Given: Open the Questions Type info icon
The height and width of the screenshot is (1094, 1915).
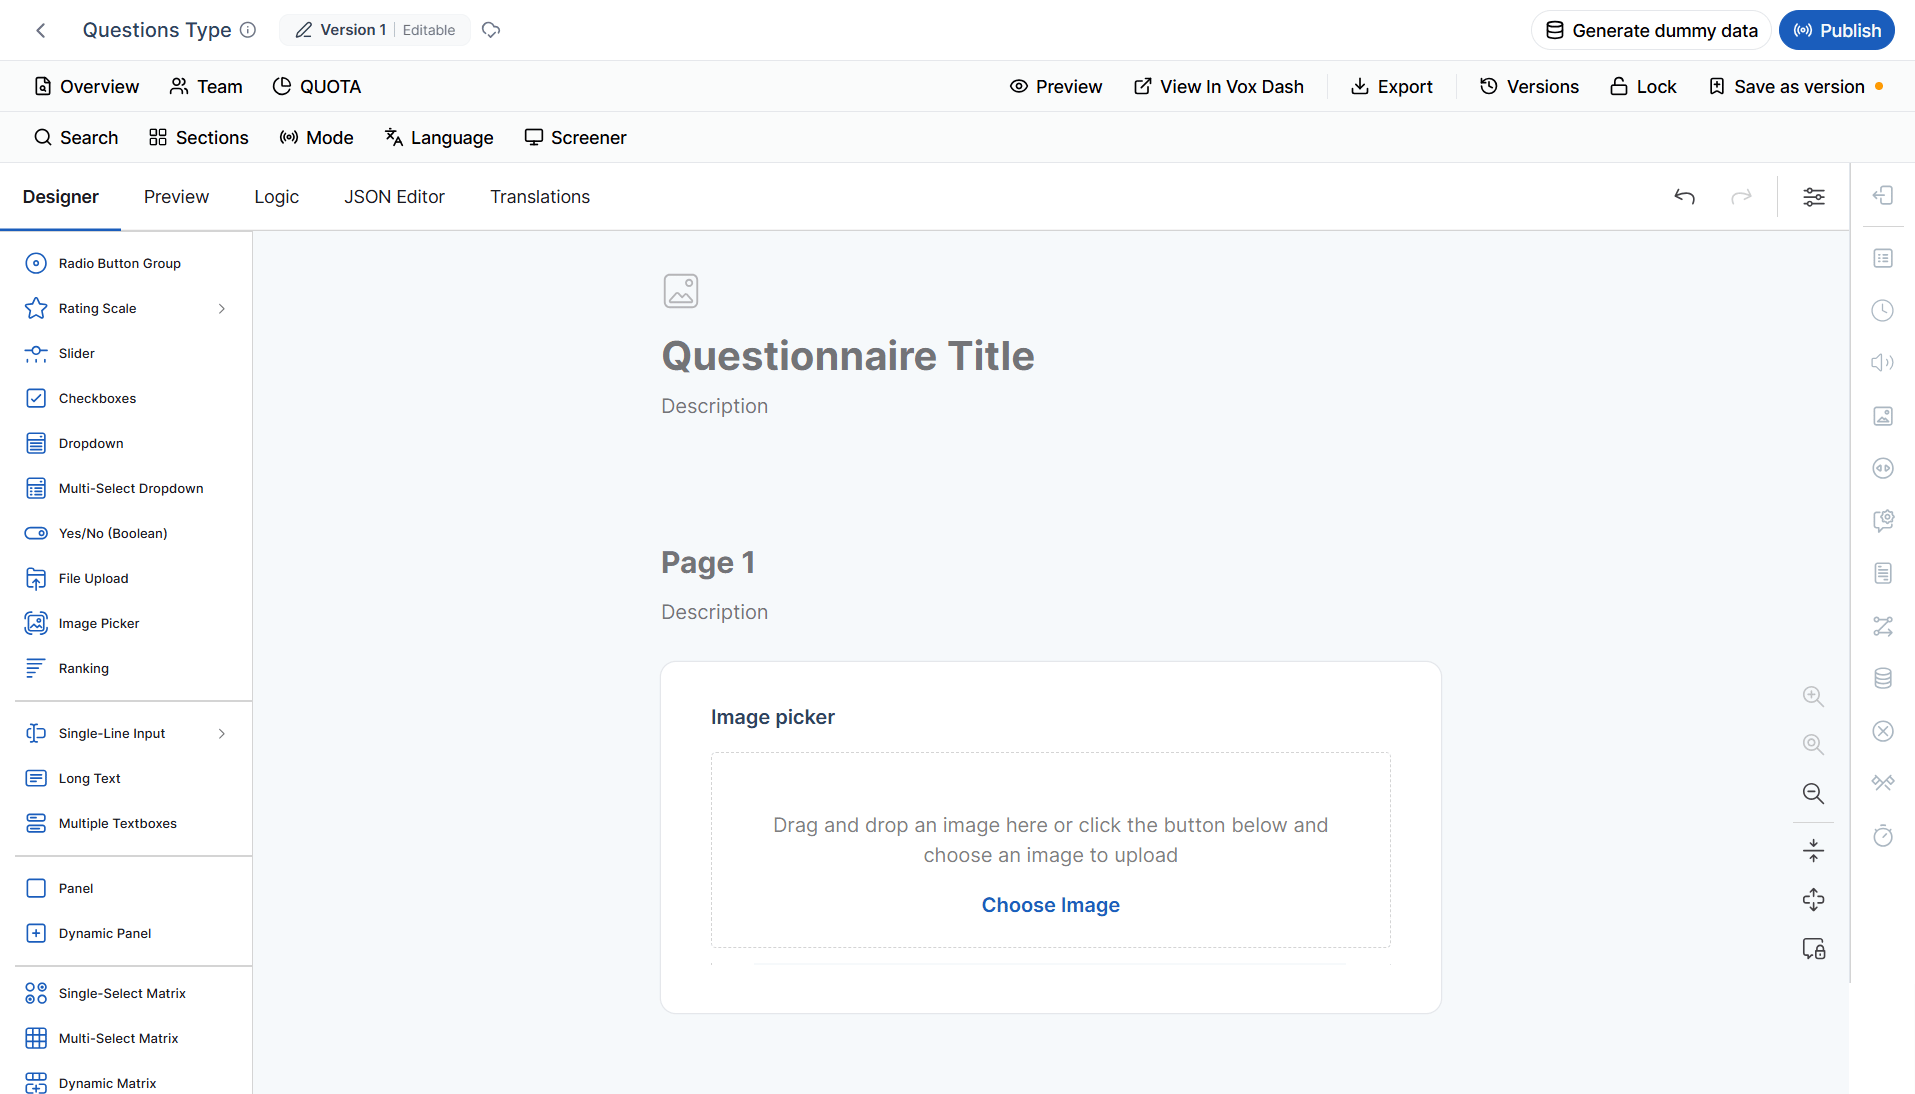Looking at the screenshot, I should point(248,30).
